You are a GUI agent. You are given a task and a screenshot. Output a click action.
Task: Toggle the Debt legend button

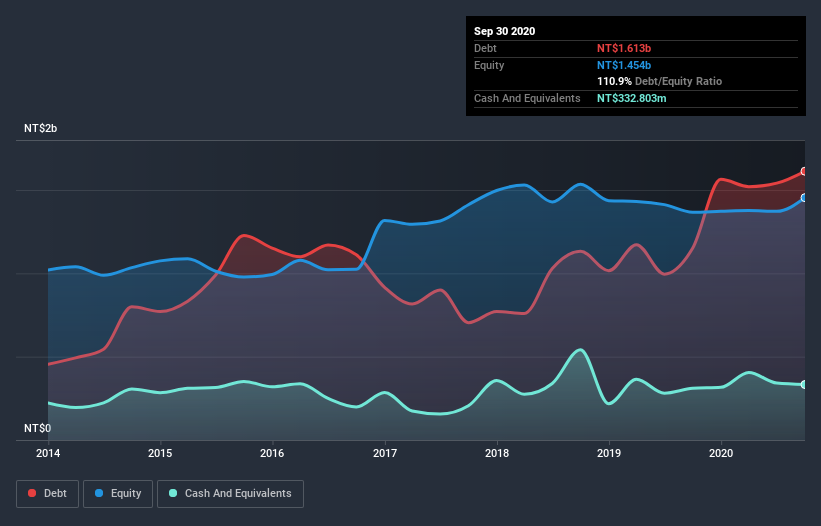(x=48, y=494)
